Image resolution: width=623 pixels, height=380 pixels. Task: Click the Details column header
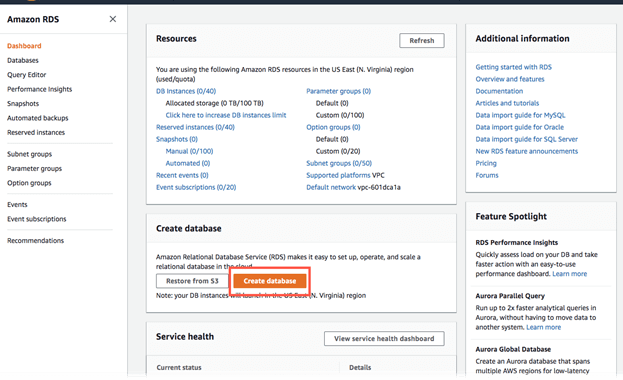tap(360, 368)
